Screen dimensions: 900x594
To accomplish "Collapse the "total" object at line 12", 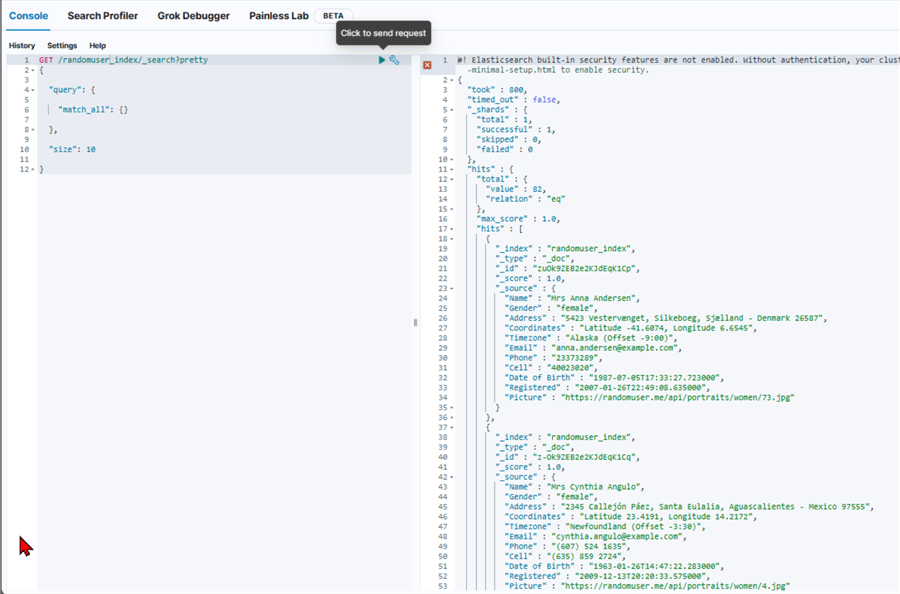I will [x=453, y=179].
